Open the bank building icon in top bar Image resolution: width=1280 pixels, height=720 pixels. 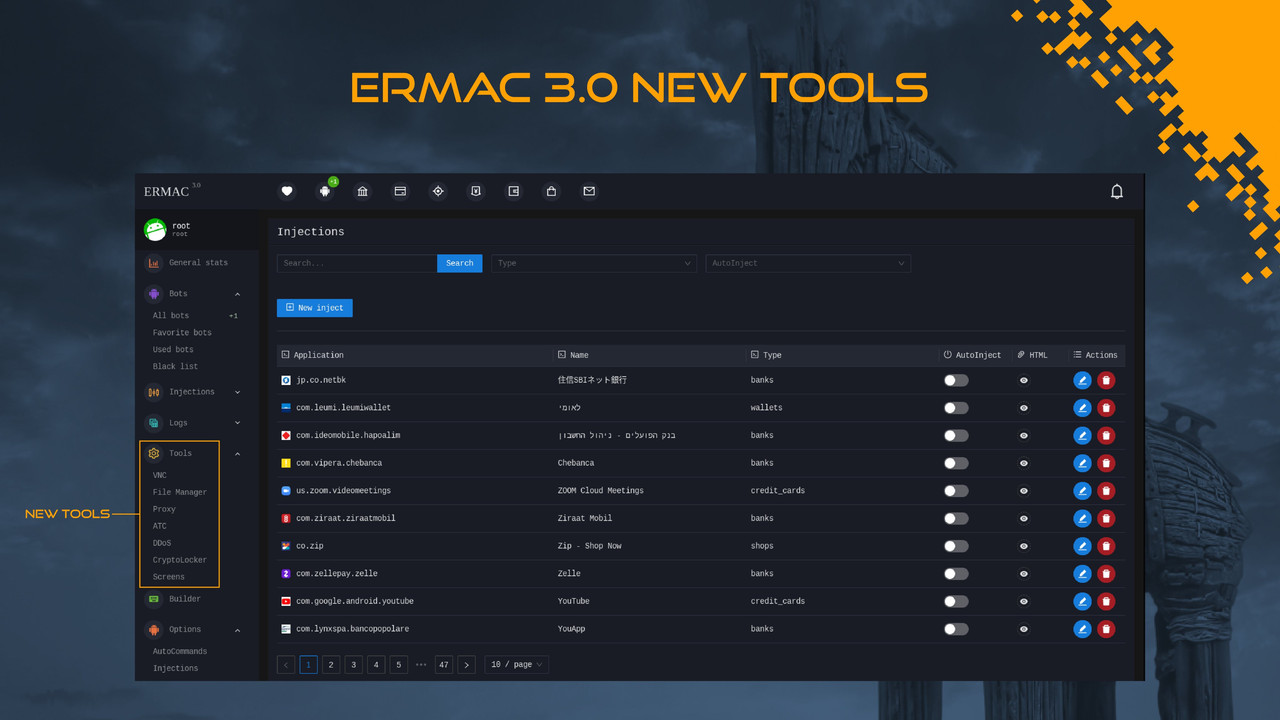[x=363, y=191]
